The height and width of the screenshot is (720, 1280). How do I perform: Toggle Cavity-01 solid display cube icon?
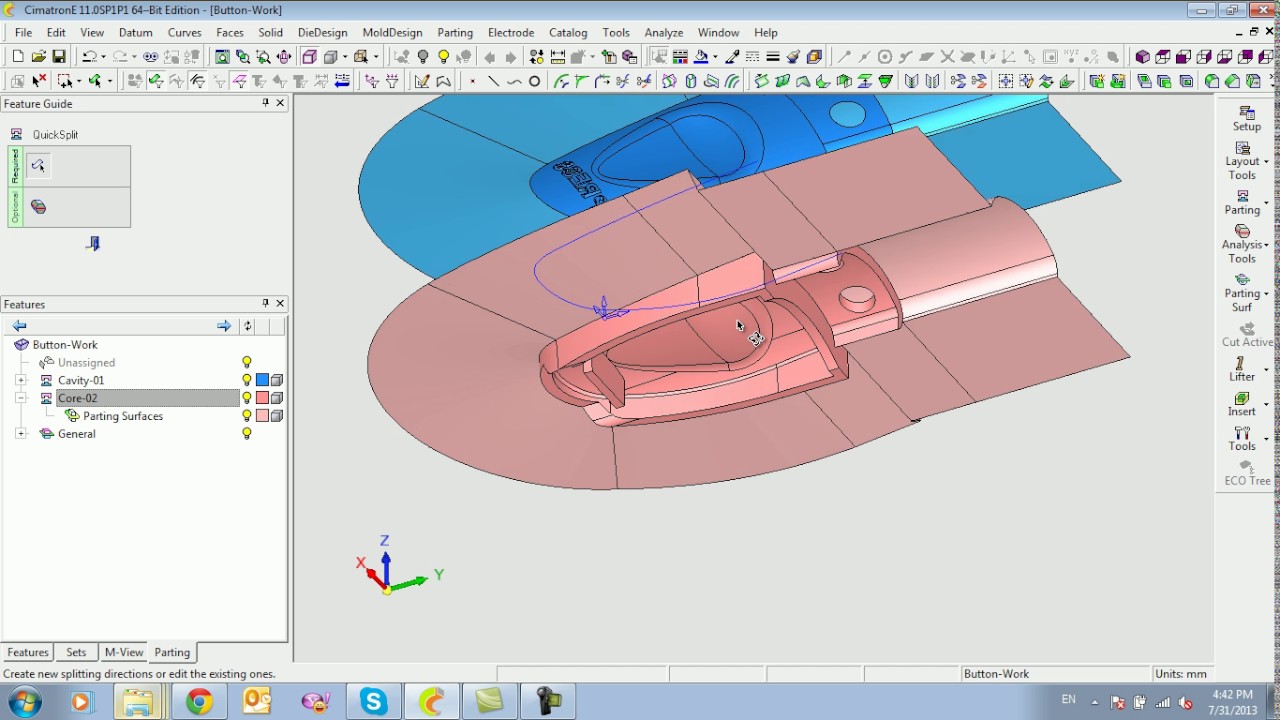click(277, 380)
